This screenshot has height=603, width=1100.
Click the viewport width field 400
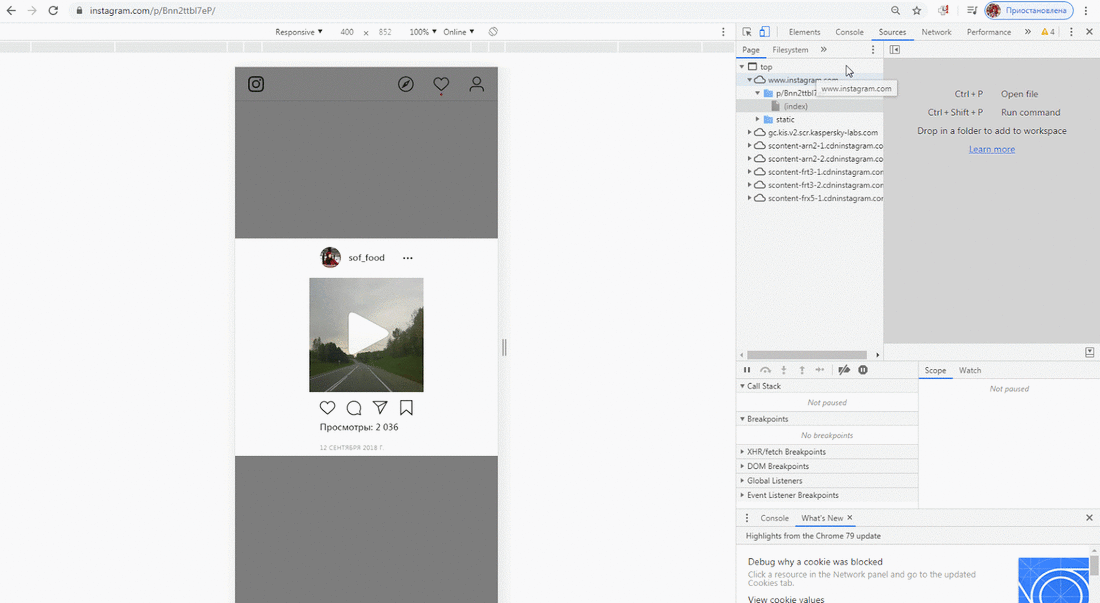(x=347, y=32)
